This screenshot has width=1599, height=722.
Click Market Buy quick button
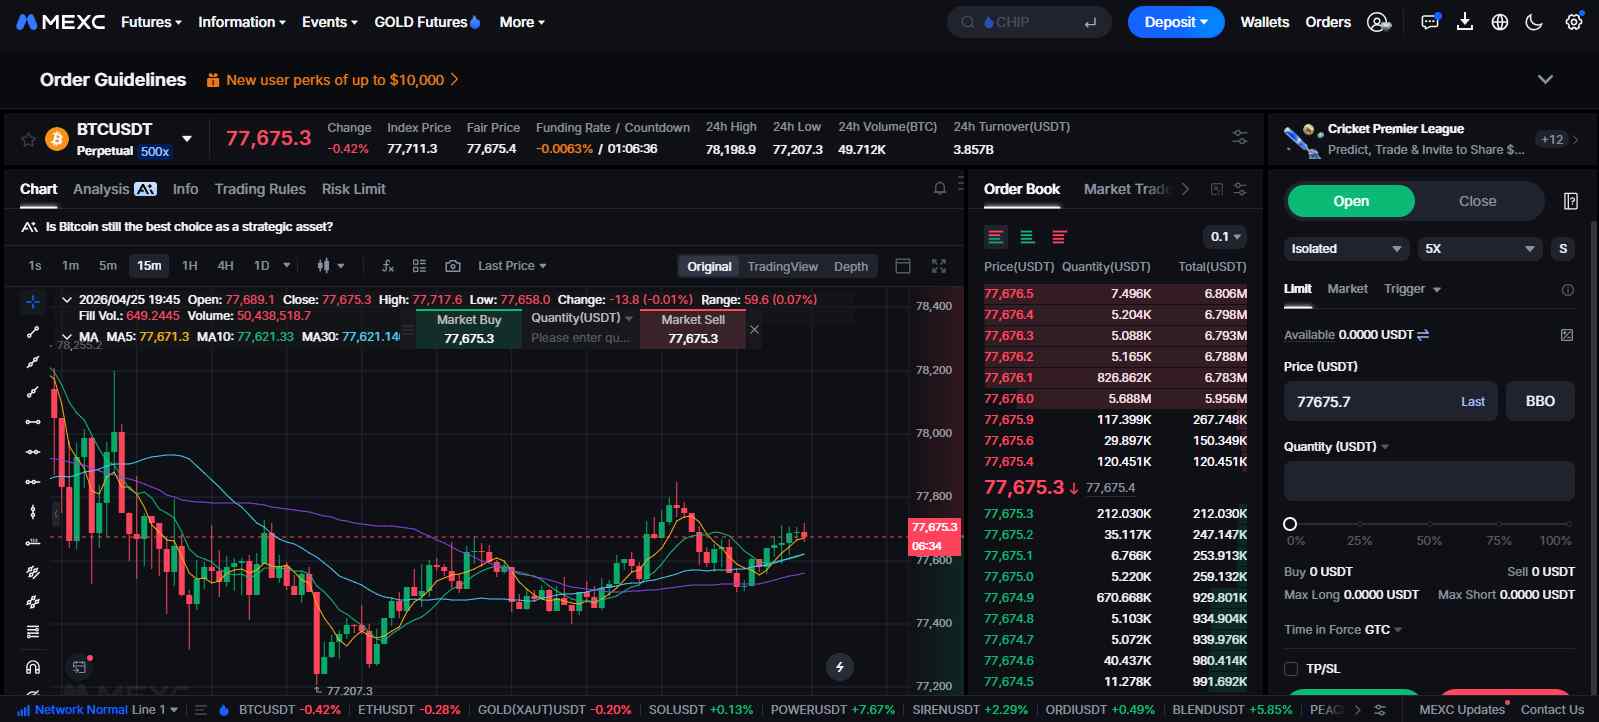click(x=469, y=329)
